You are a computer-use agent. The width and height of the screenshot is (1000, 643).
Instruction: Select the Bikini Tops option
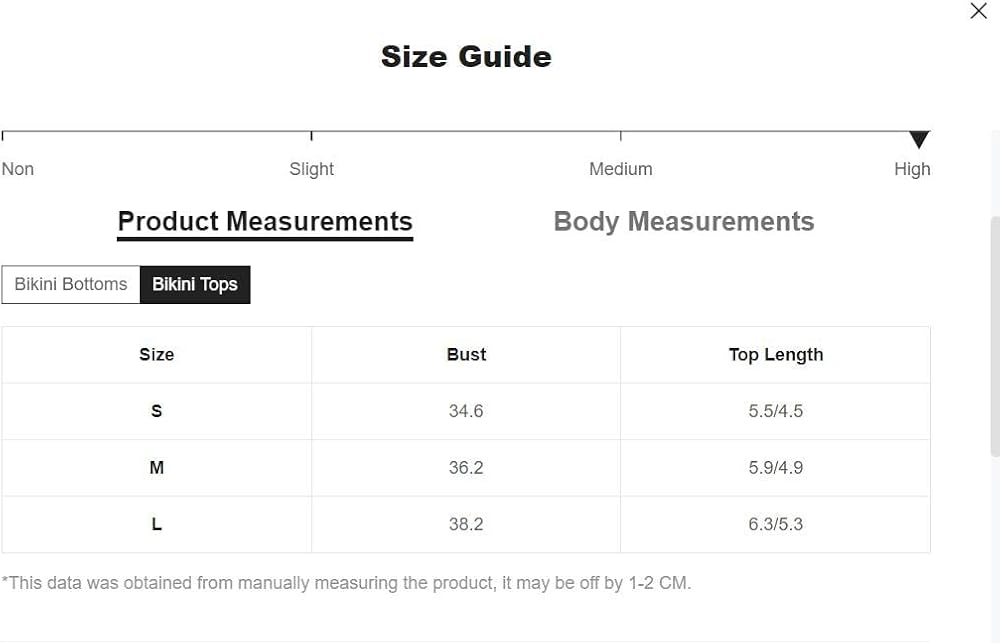(195, 284)
